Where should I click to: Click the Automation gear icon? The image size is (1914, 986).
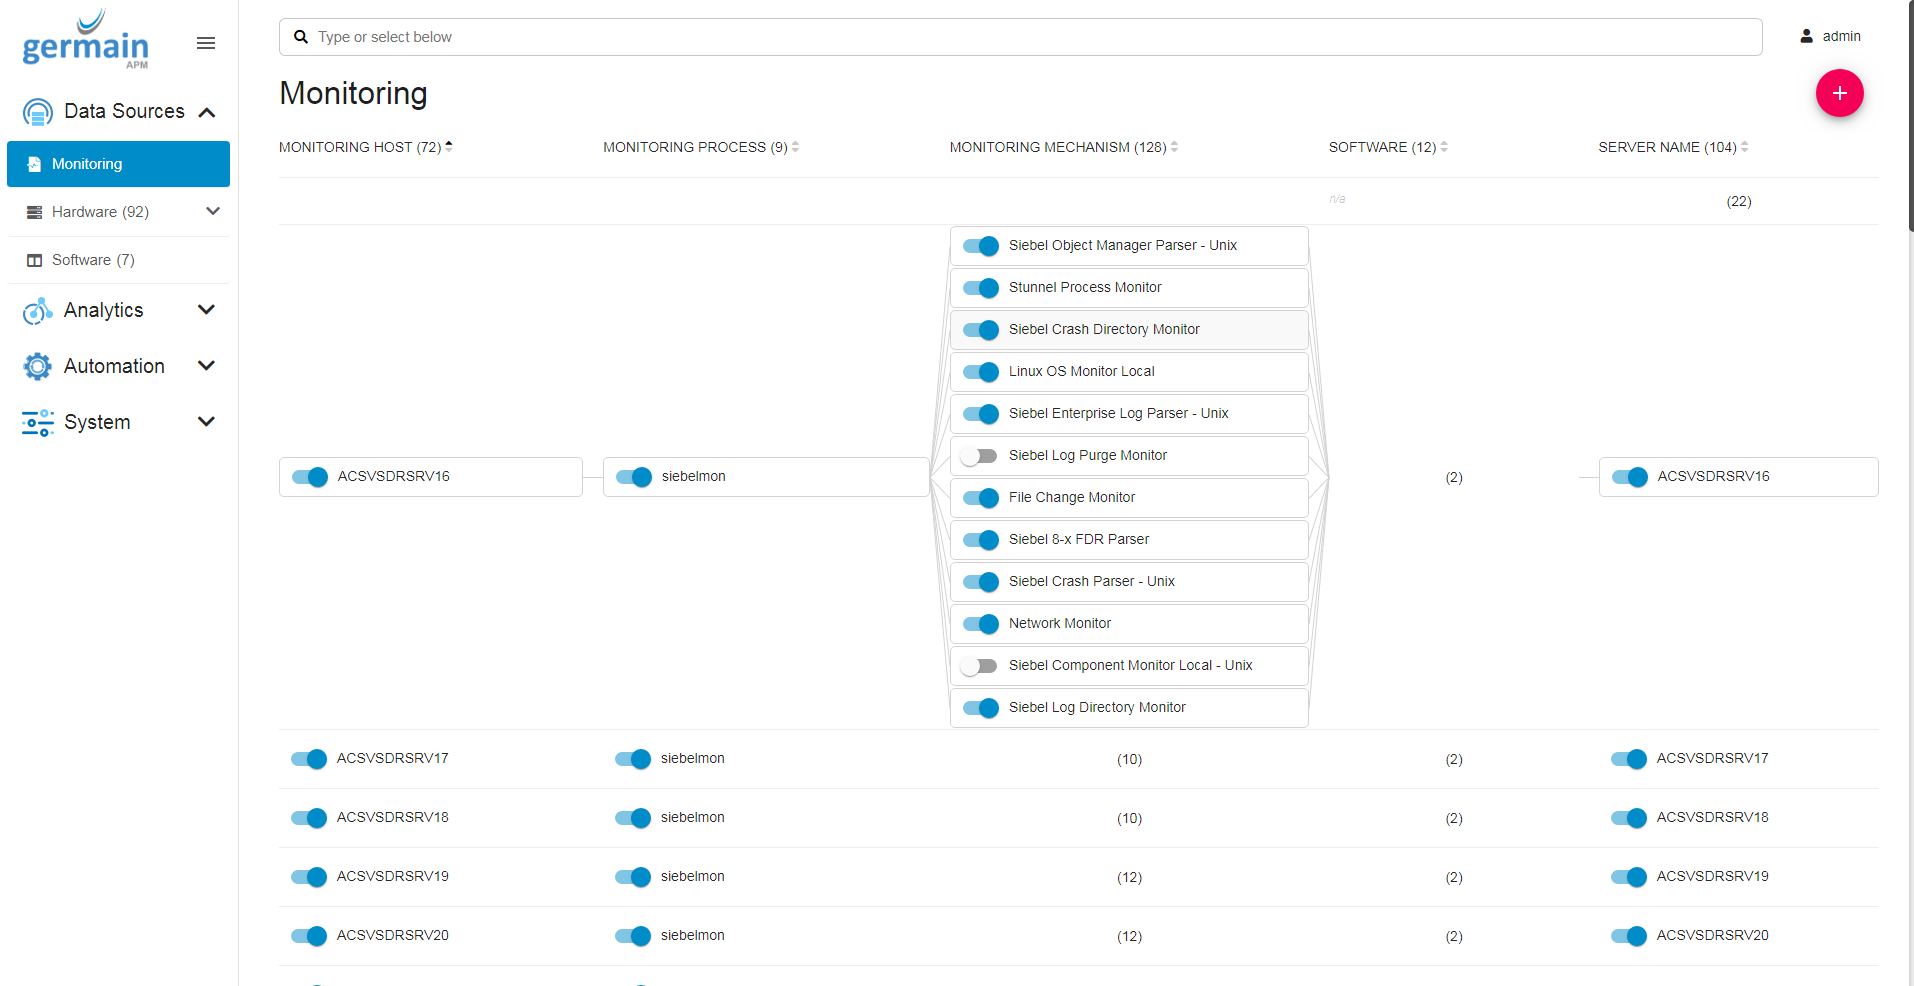(37, 367)
